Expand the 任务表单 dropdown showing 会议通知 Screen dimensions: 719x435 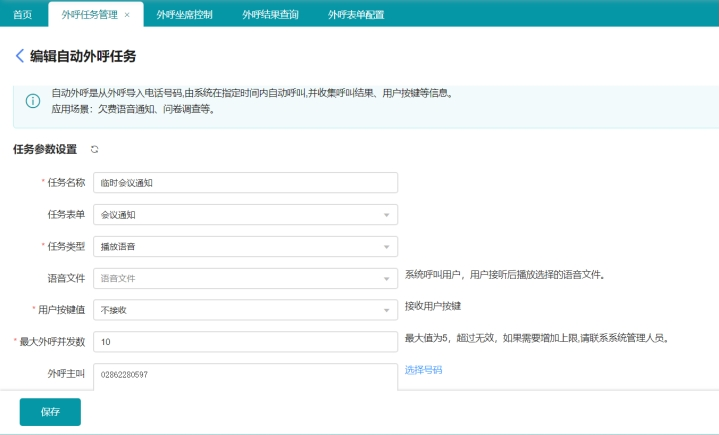(244, 214)
